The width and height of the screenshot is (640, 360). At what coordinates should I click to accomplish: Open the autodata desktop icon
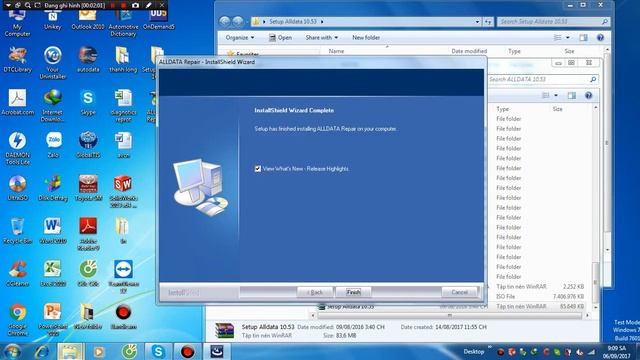(88, 59)
